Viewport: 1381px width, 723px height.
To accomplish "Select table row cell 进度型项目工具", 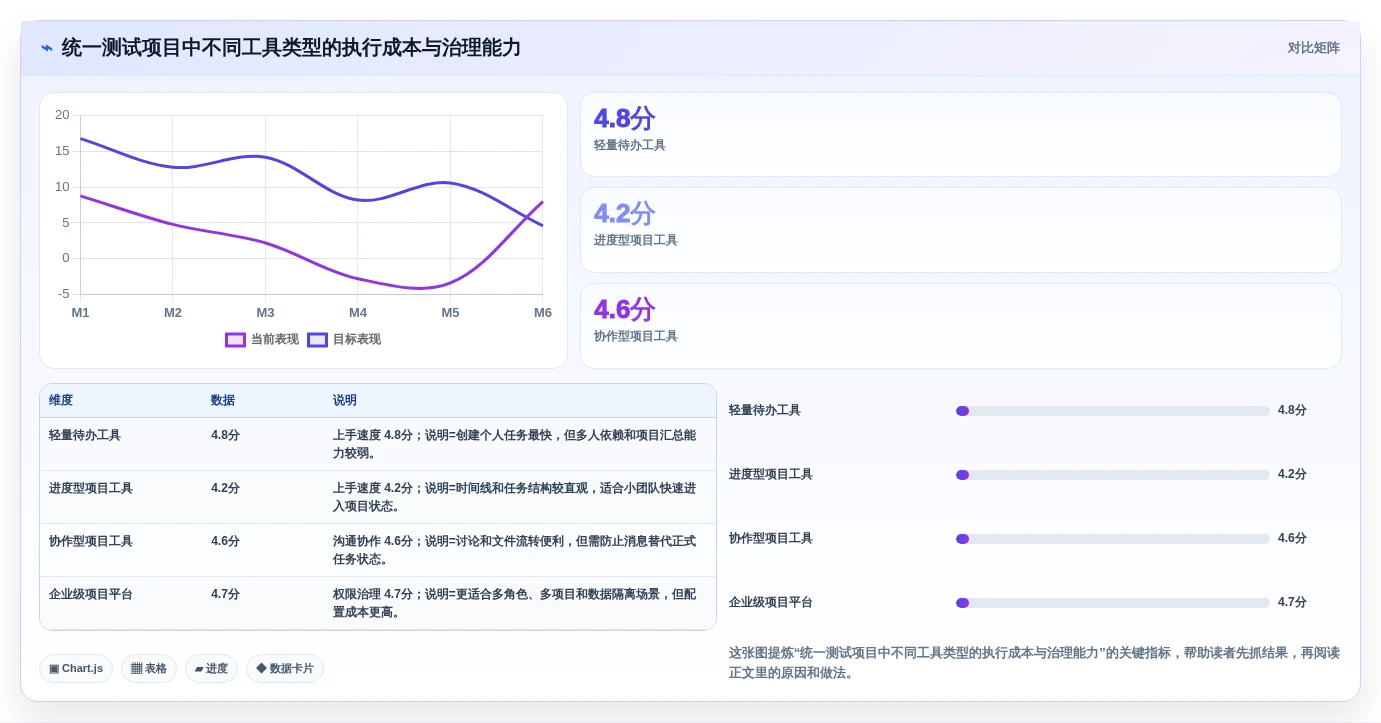I will pos(91,488).
